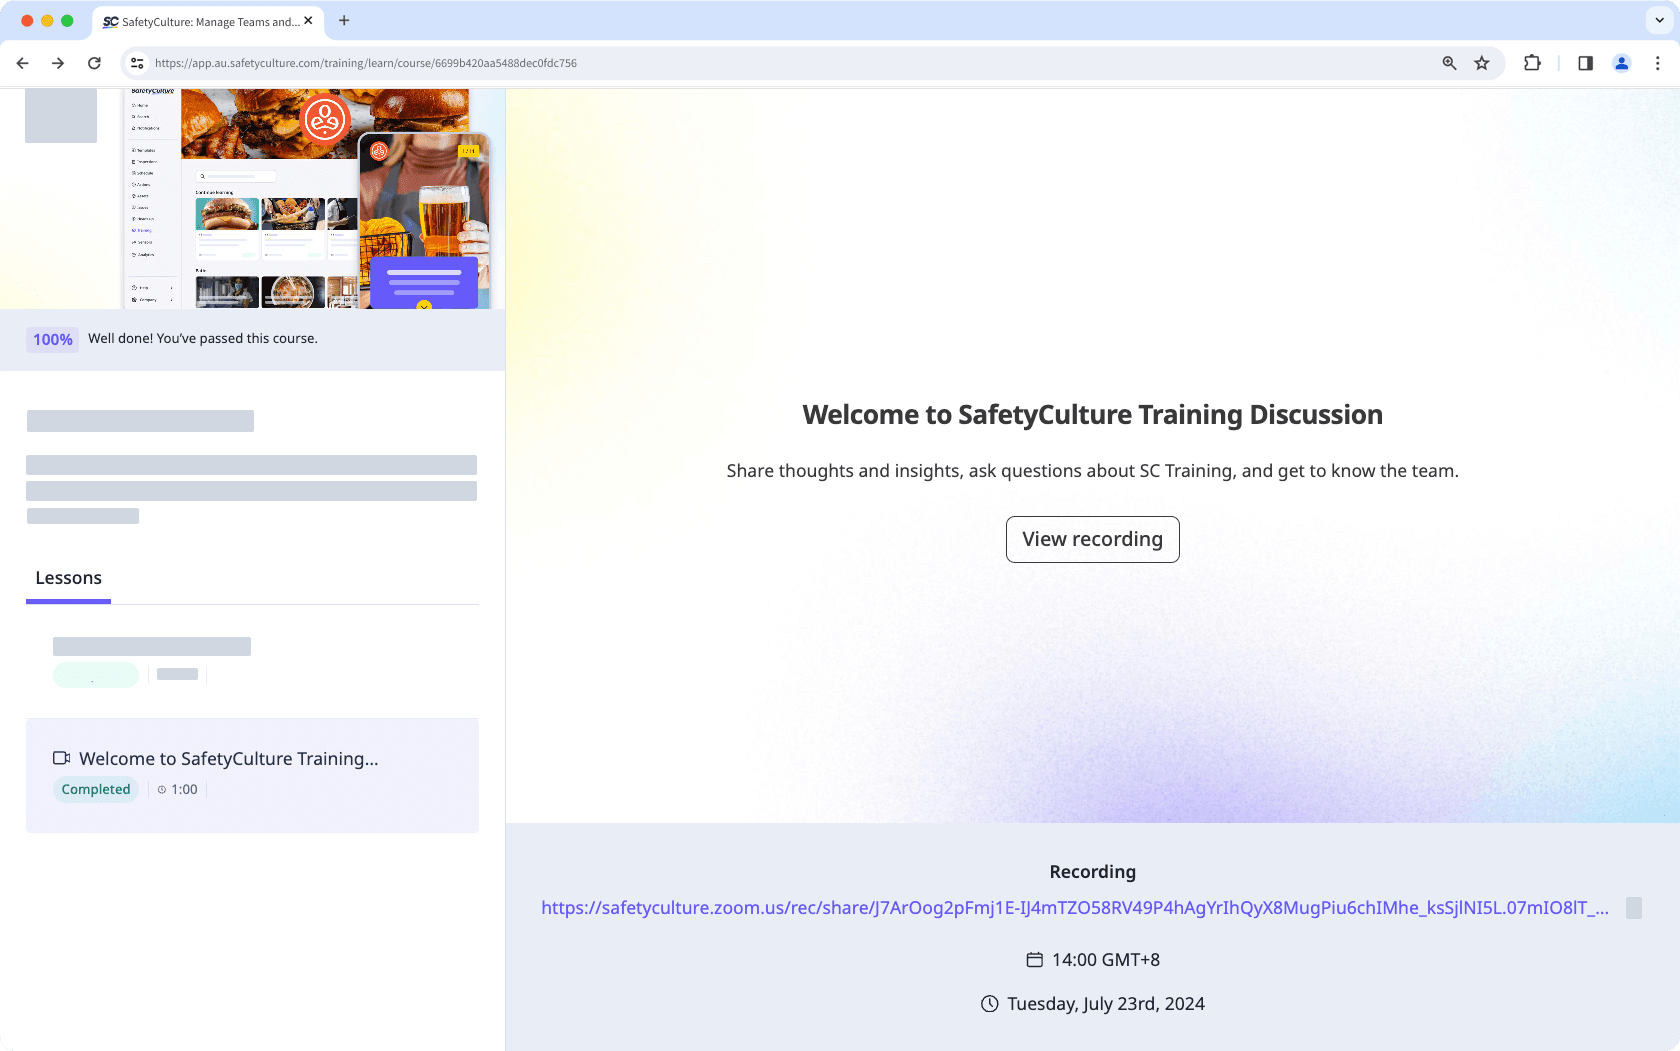Reload the page with the refresh icon
The height and width of the screenshot is (1051, 1680).
94,62
